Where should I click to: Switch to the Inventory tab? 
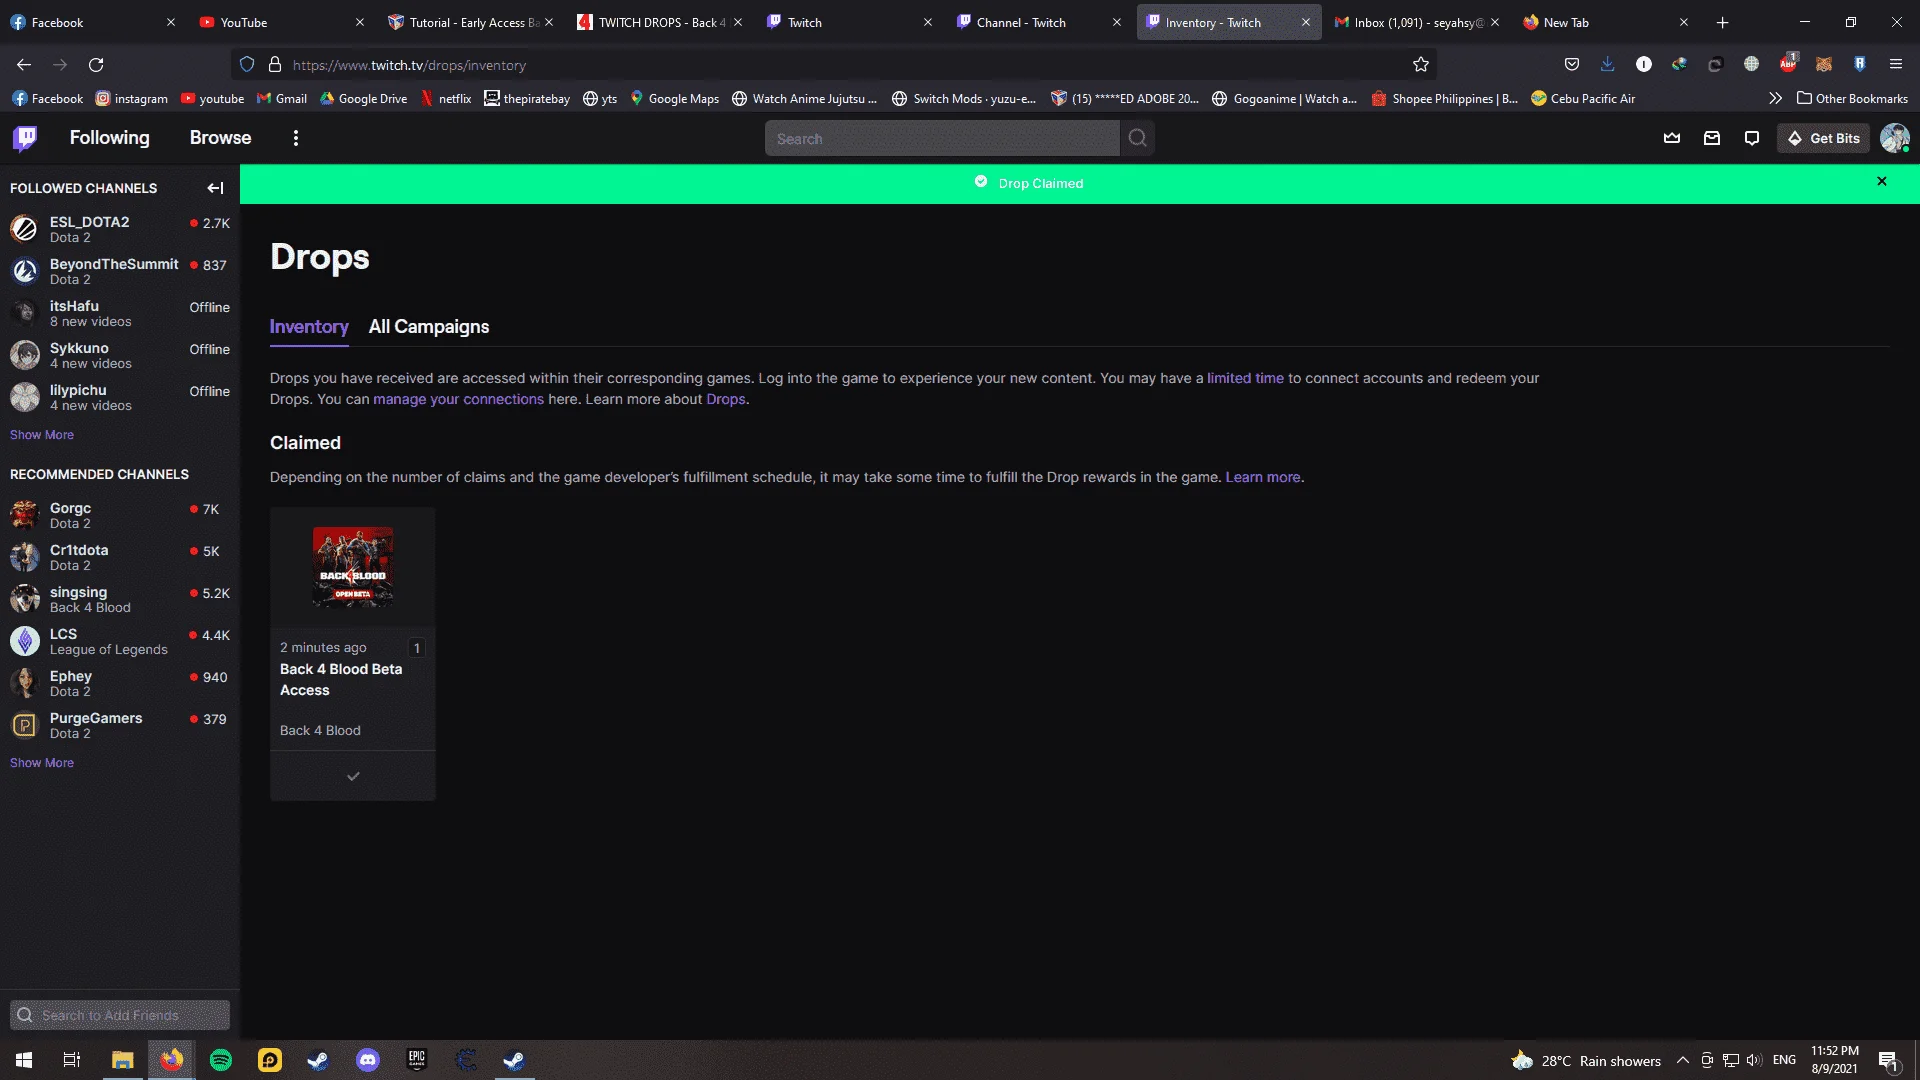pos(309,327)
